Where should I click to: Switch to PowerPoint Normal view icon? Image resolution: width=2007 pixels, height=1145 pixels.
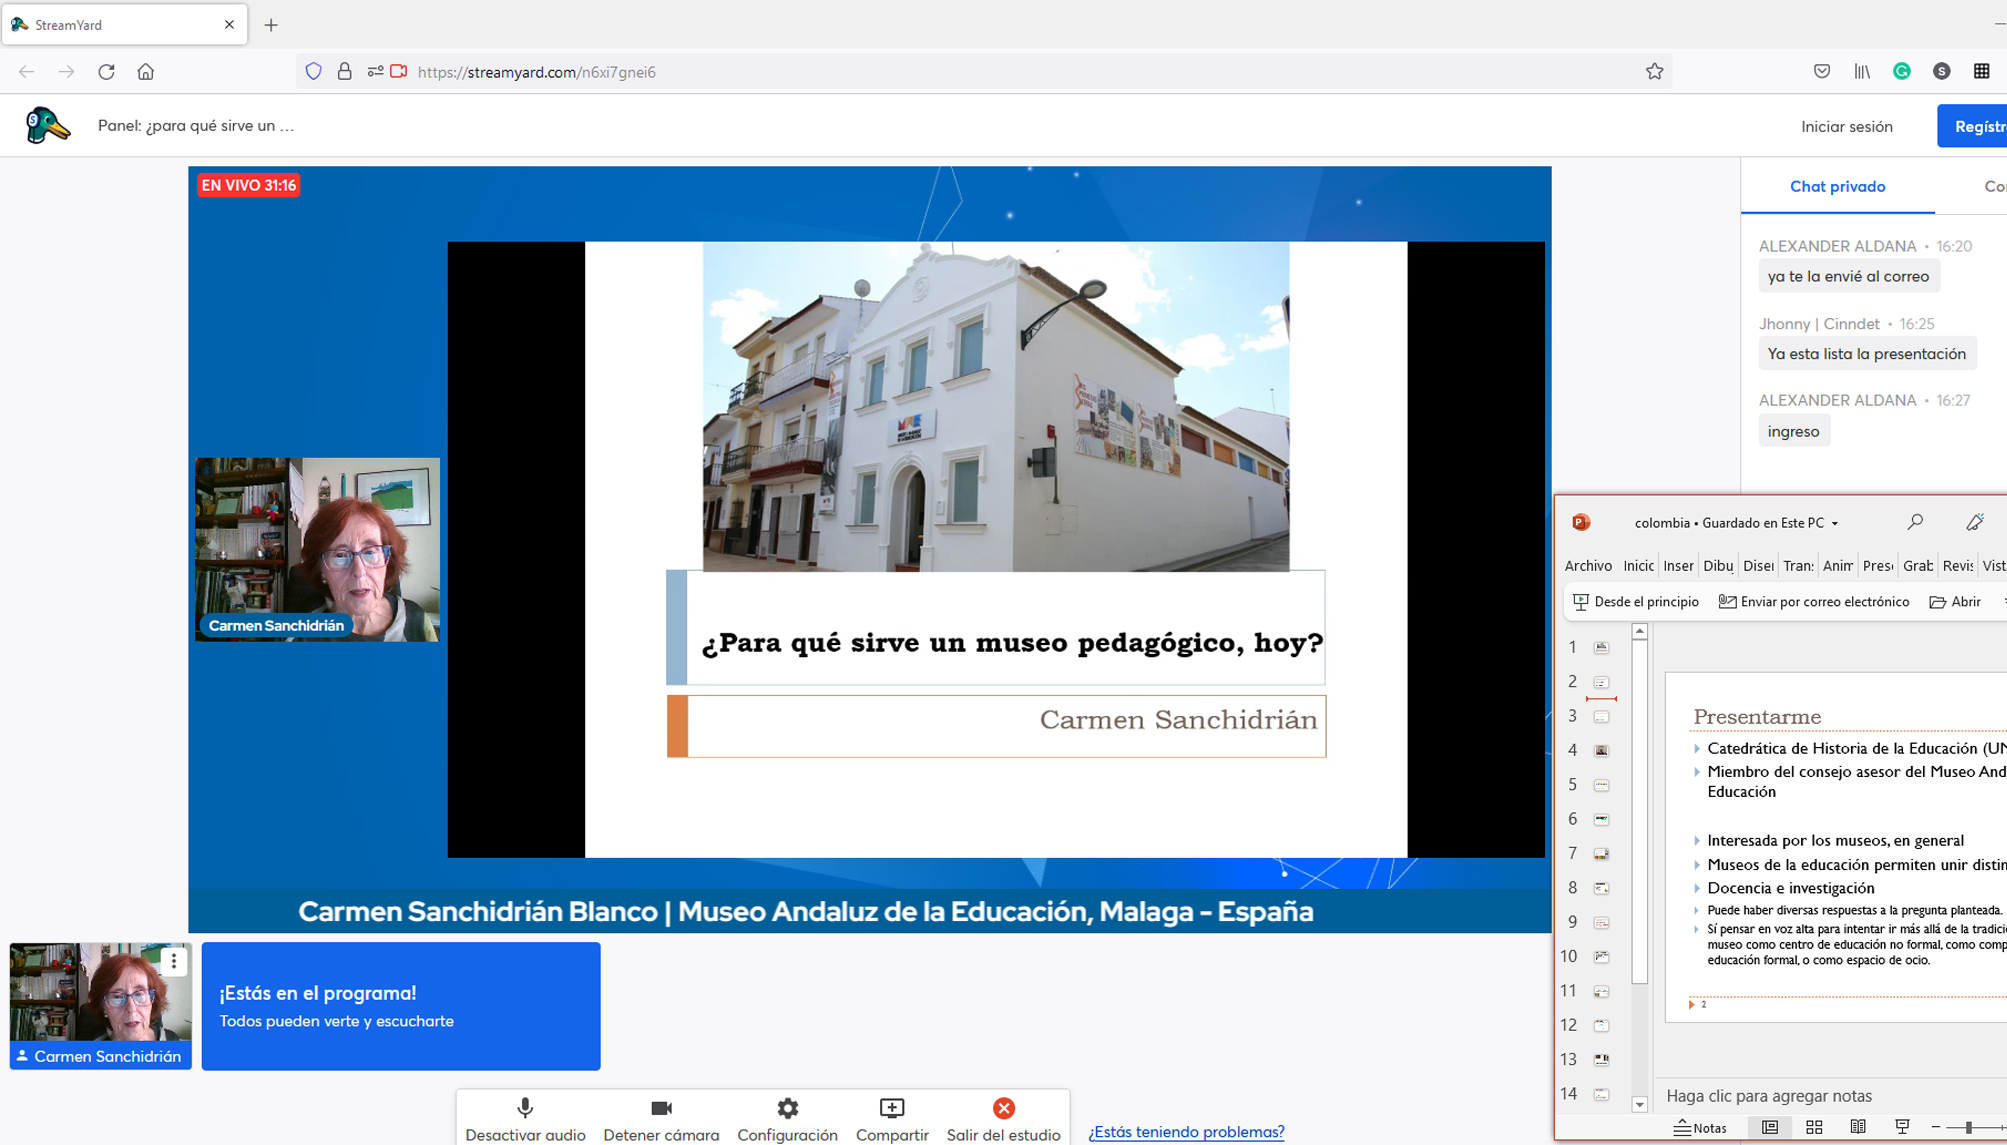[1770, 1128]
